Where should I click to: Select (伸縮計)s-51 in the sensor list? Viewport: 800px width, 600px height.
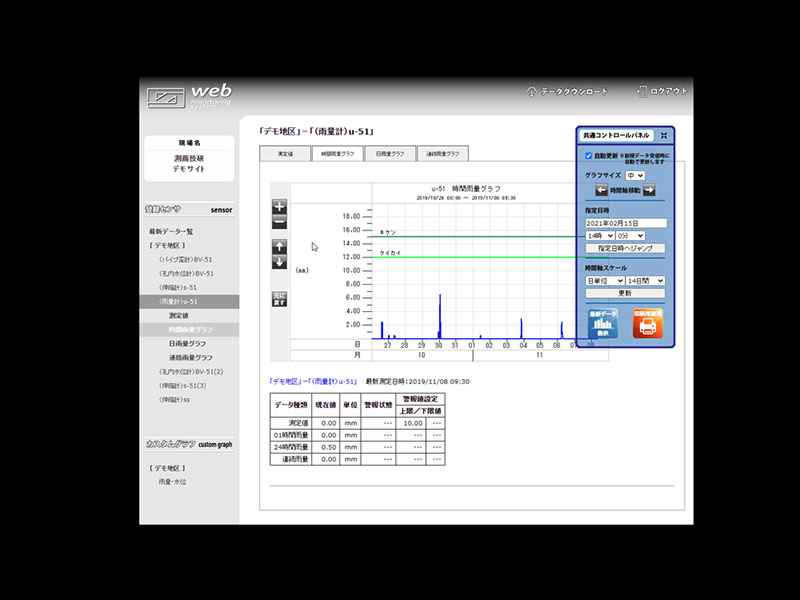178,287
